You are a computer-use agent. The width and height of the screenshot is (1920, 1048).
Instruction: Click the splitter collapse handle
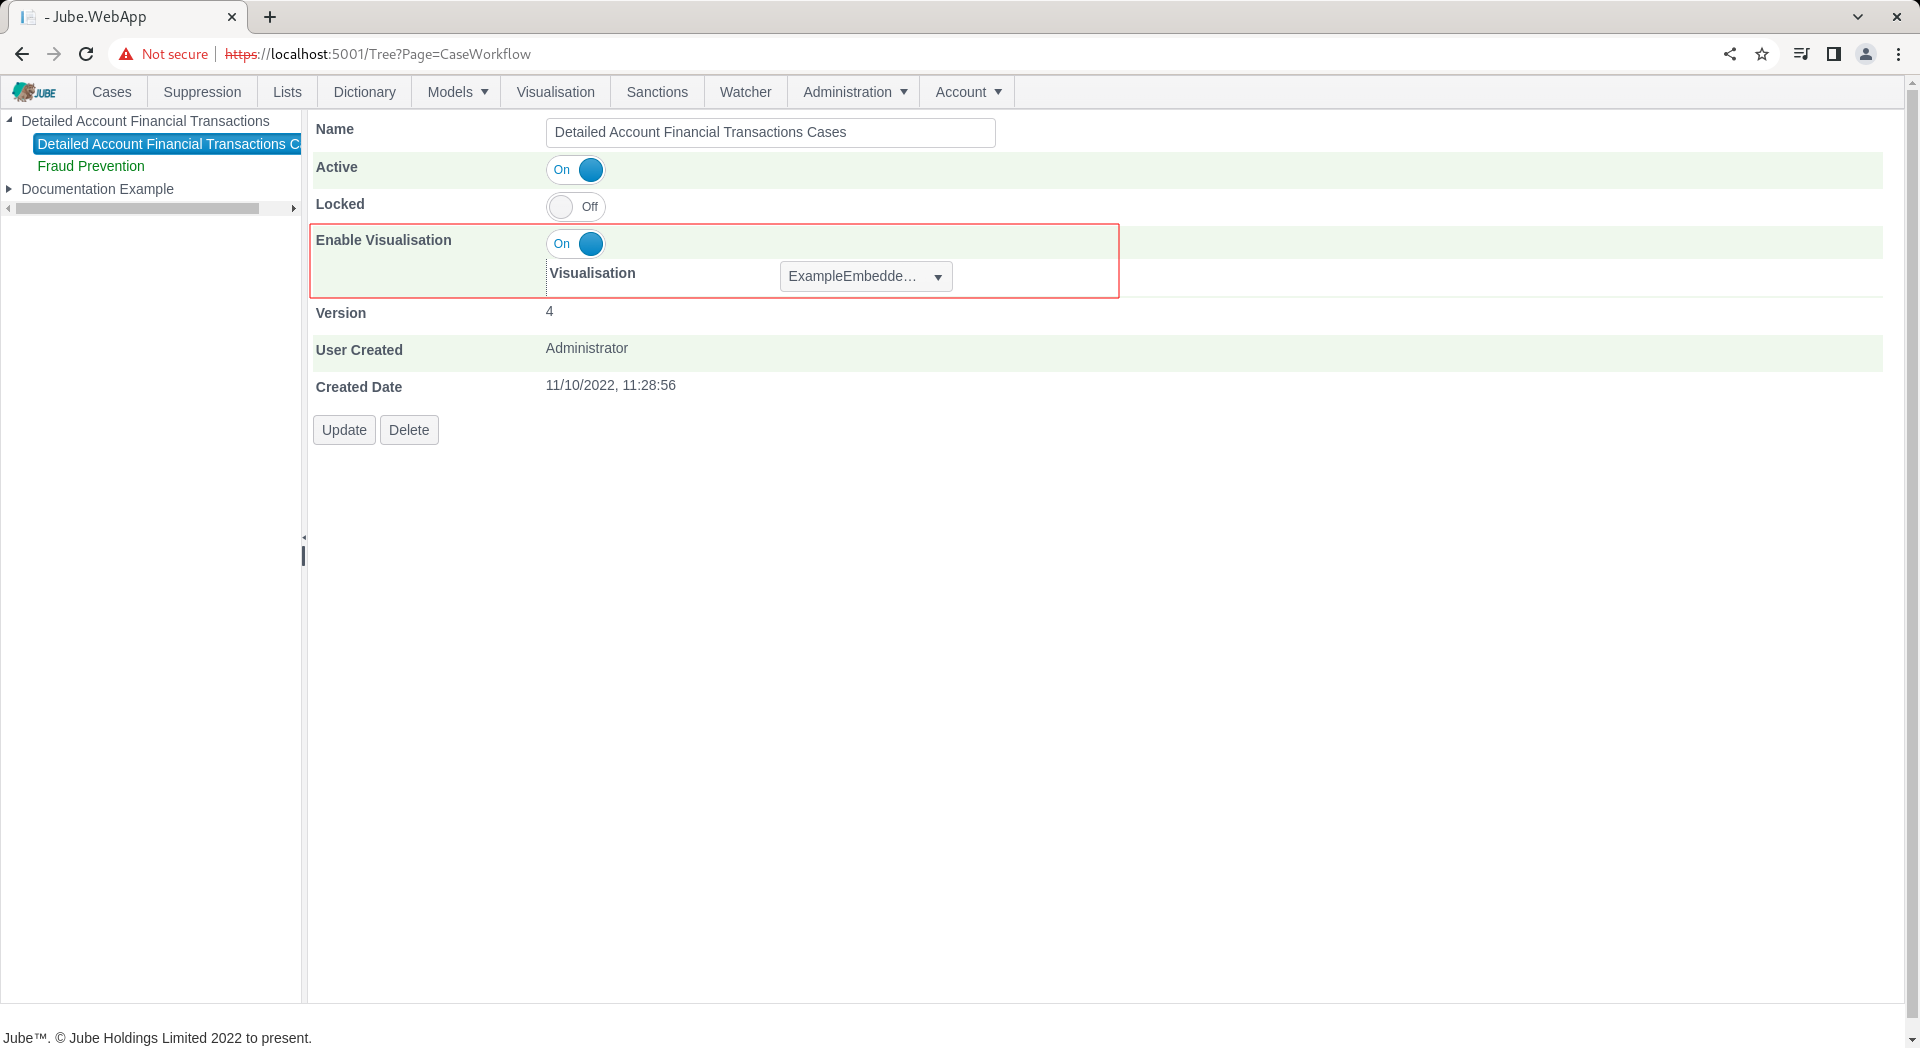[x=304, y=538]
